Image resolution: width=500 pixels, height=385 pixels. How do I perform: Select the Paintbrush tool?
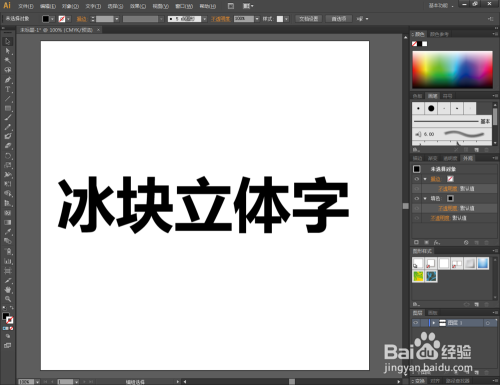8,117
